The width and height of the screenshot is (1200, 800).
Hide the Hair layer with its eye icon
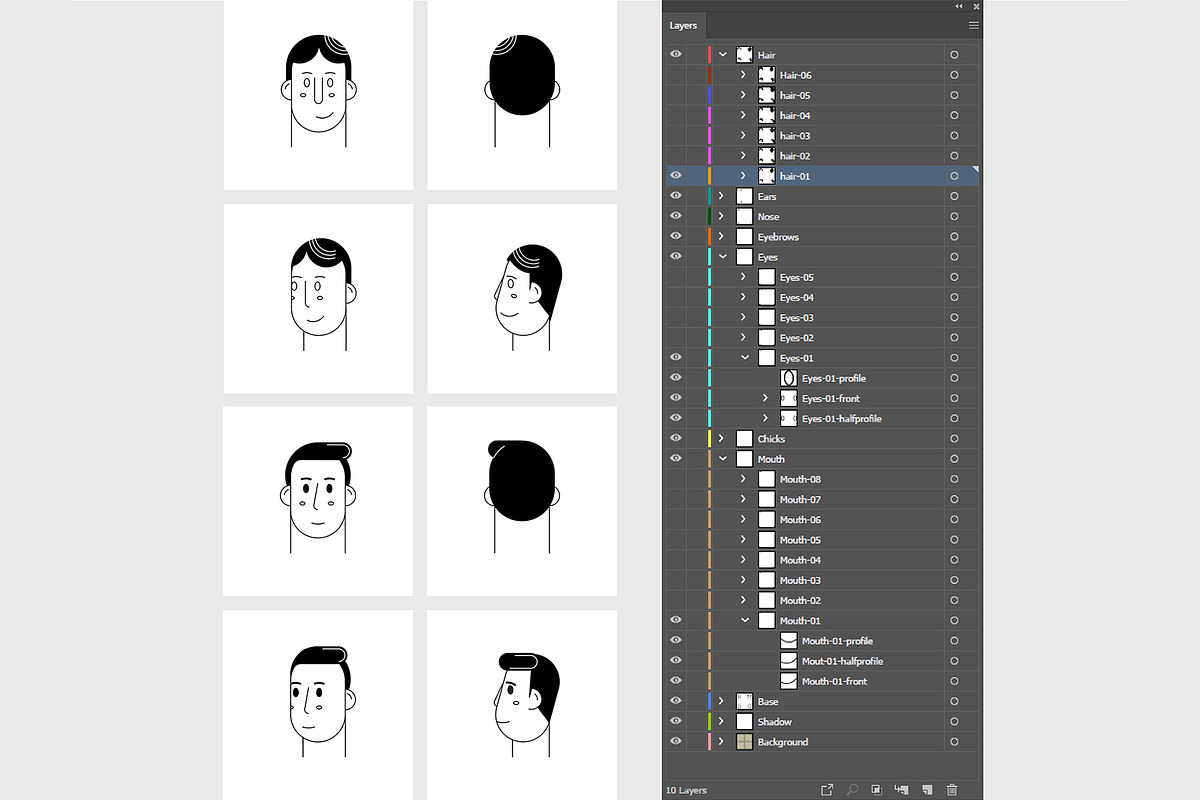[x=676, y=54]
